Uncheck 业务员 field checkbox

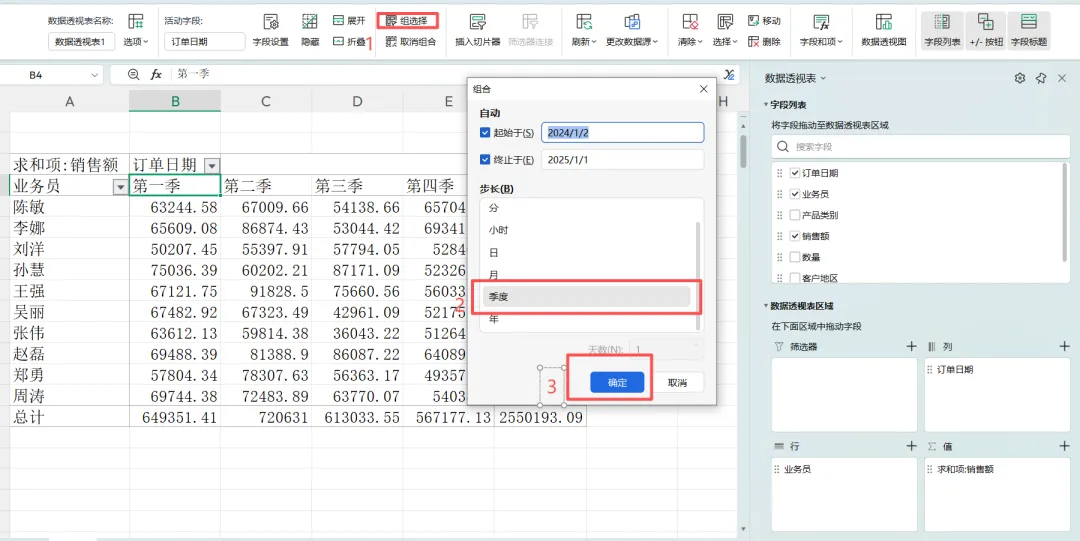(x=795, y=194)
